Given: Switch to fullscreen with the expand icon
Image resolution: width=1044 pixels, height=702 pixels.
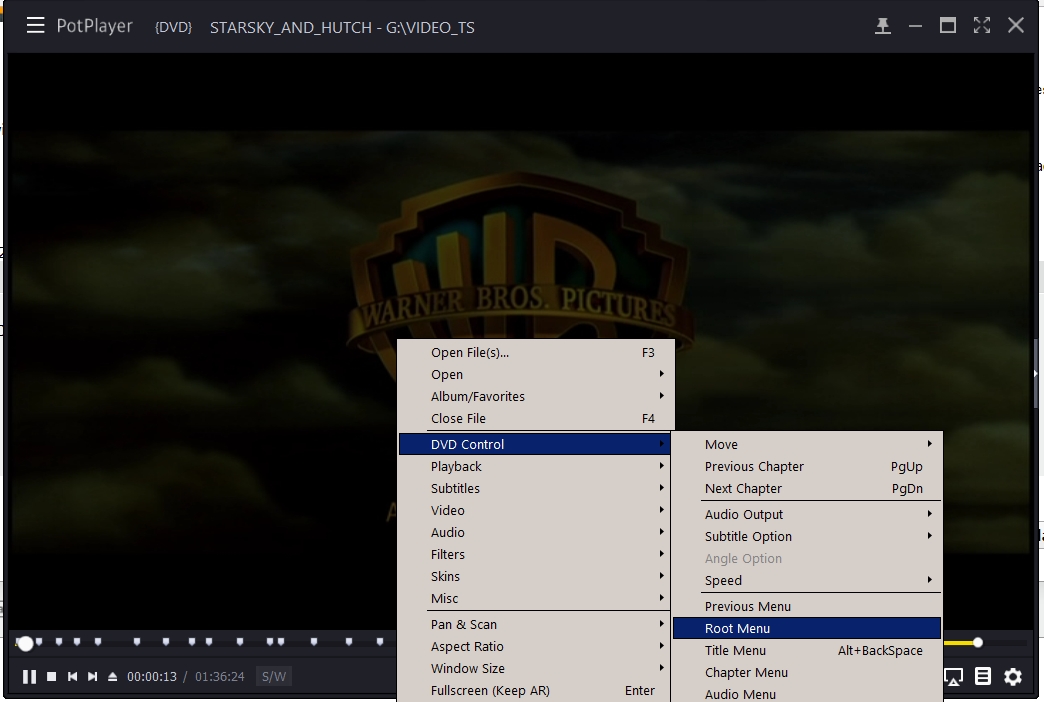Looking at the screenshot, I should point(982,25).
